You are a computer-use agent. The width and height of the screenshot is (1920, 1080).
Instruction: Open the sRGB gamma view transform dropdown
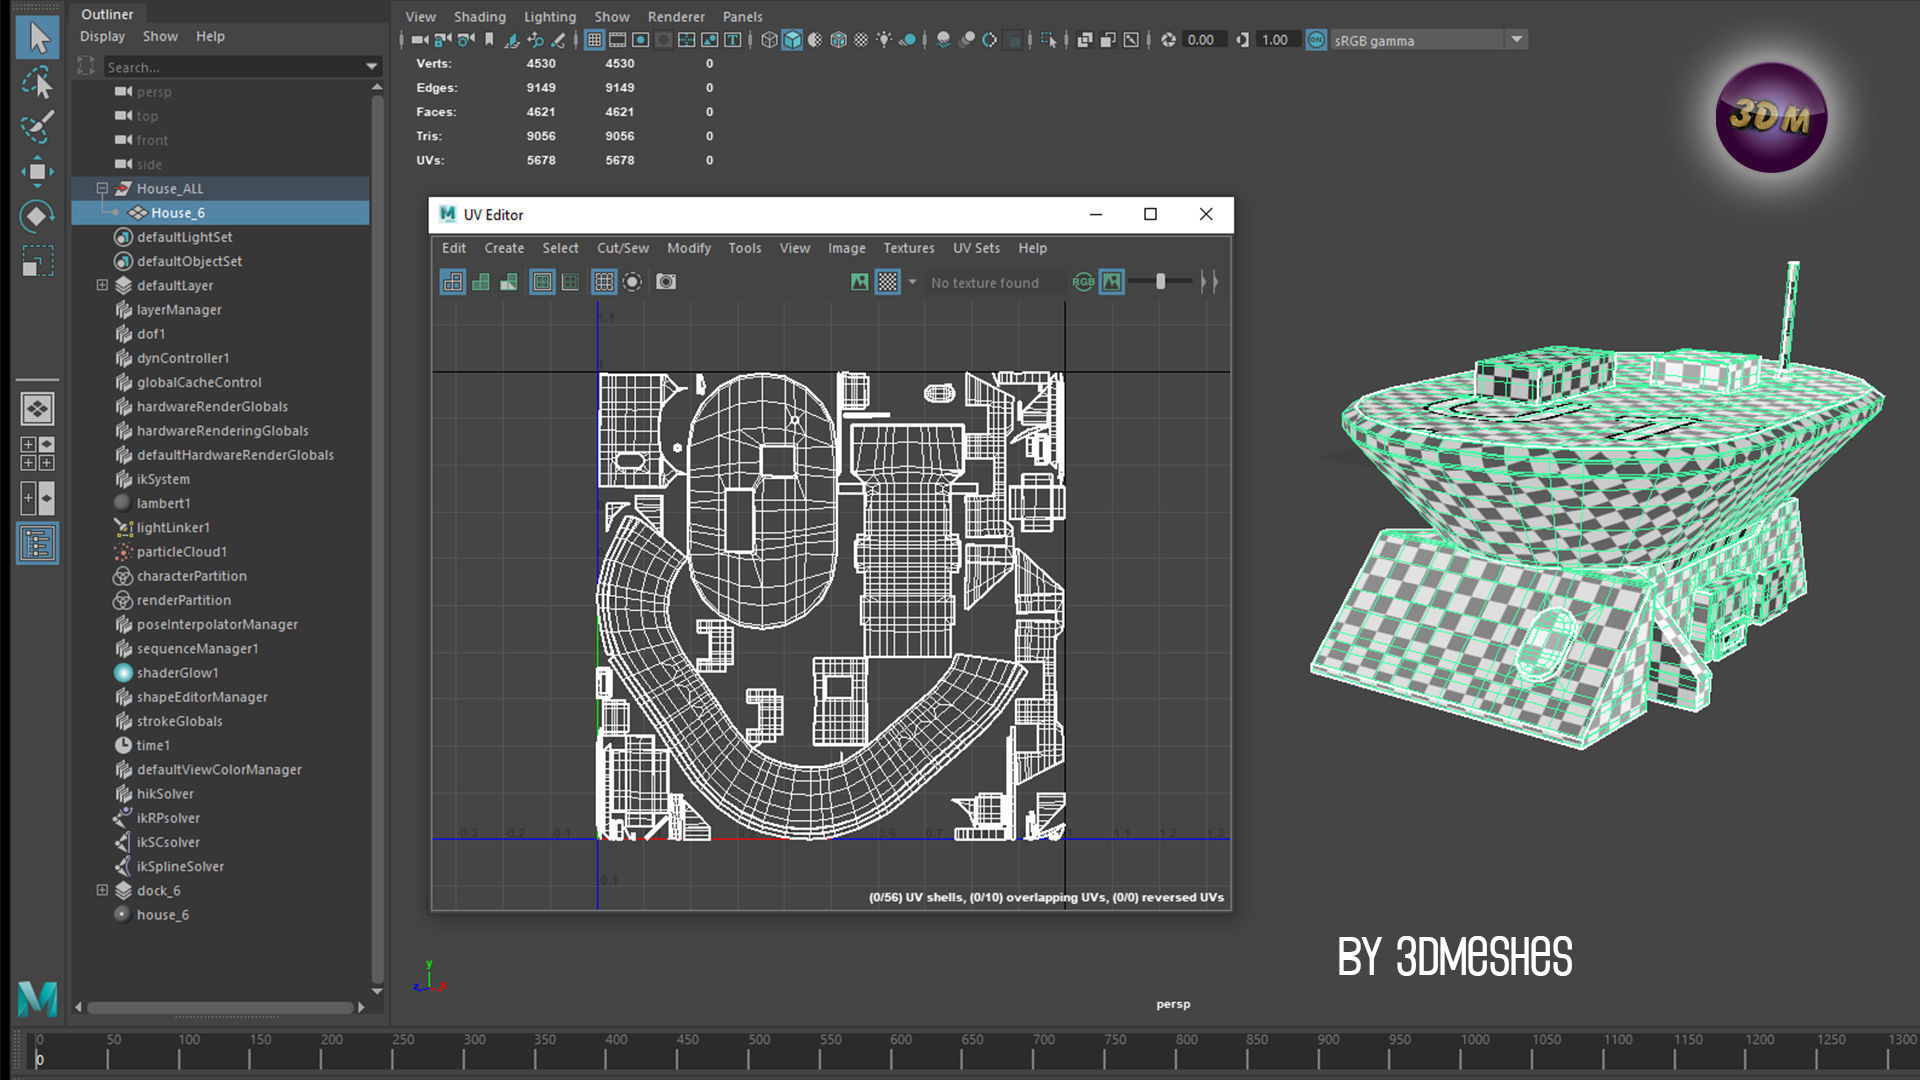1517,40
